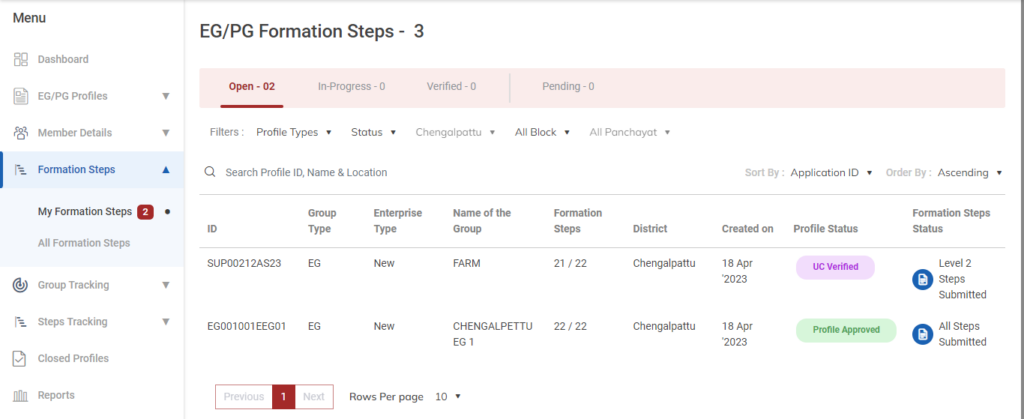Open All Formation Steps menu item
Image resolution: width=1024 pixels, height=419 pixels.
tap(84, 243)
